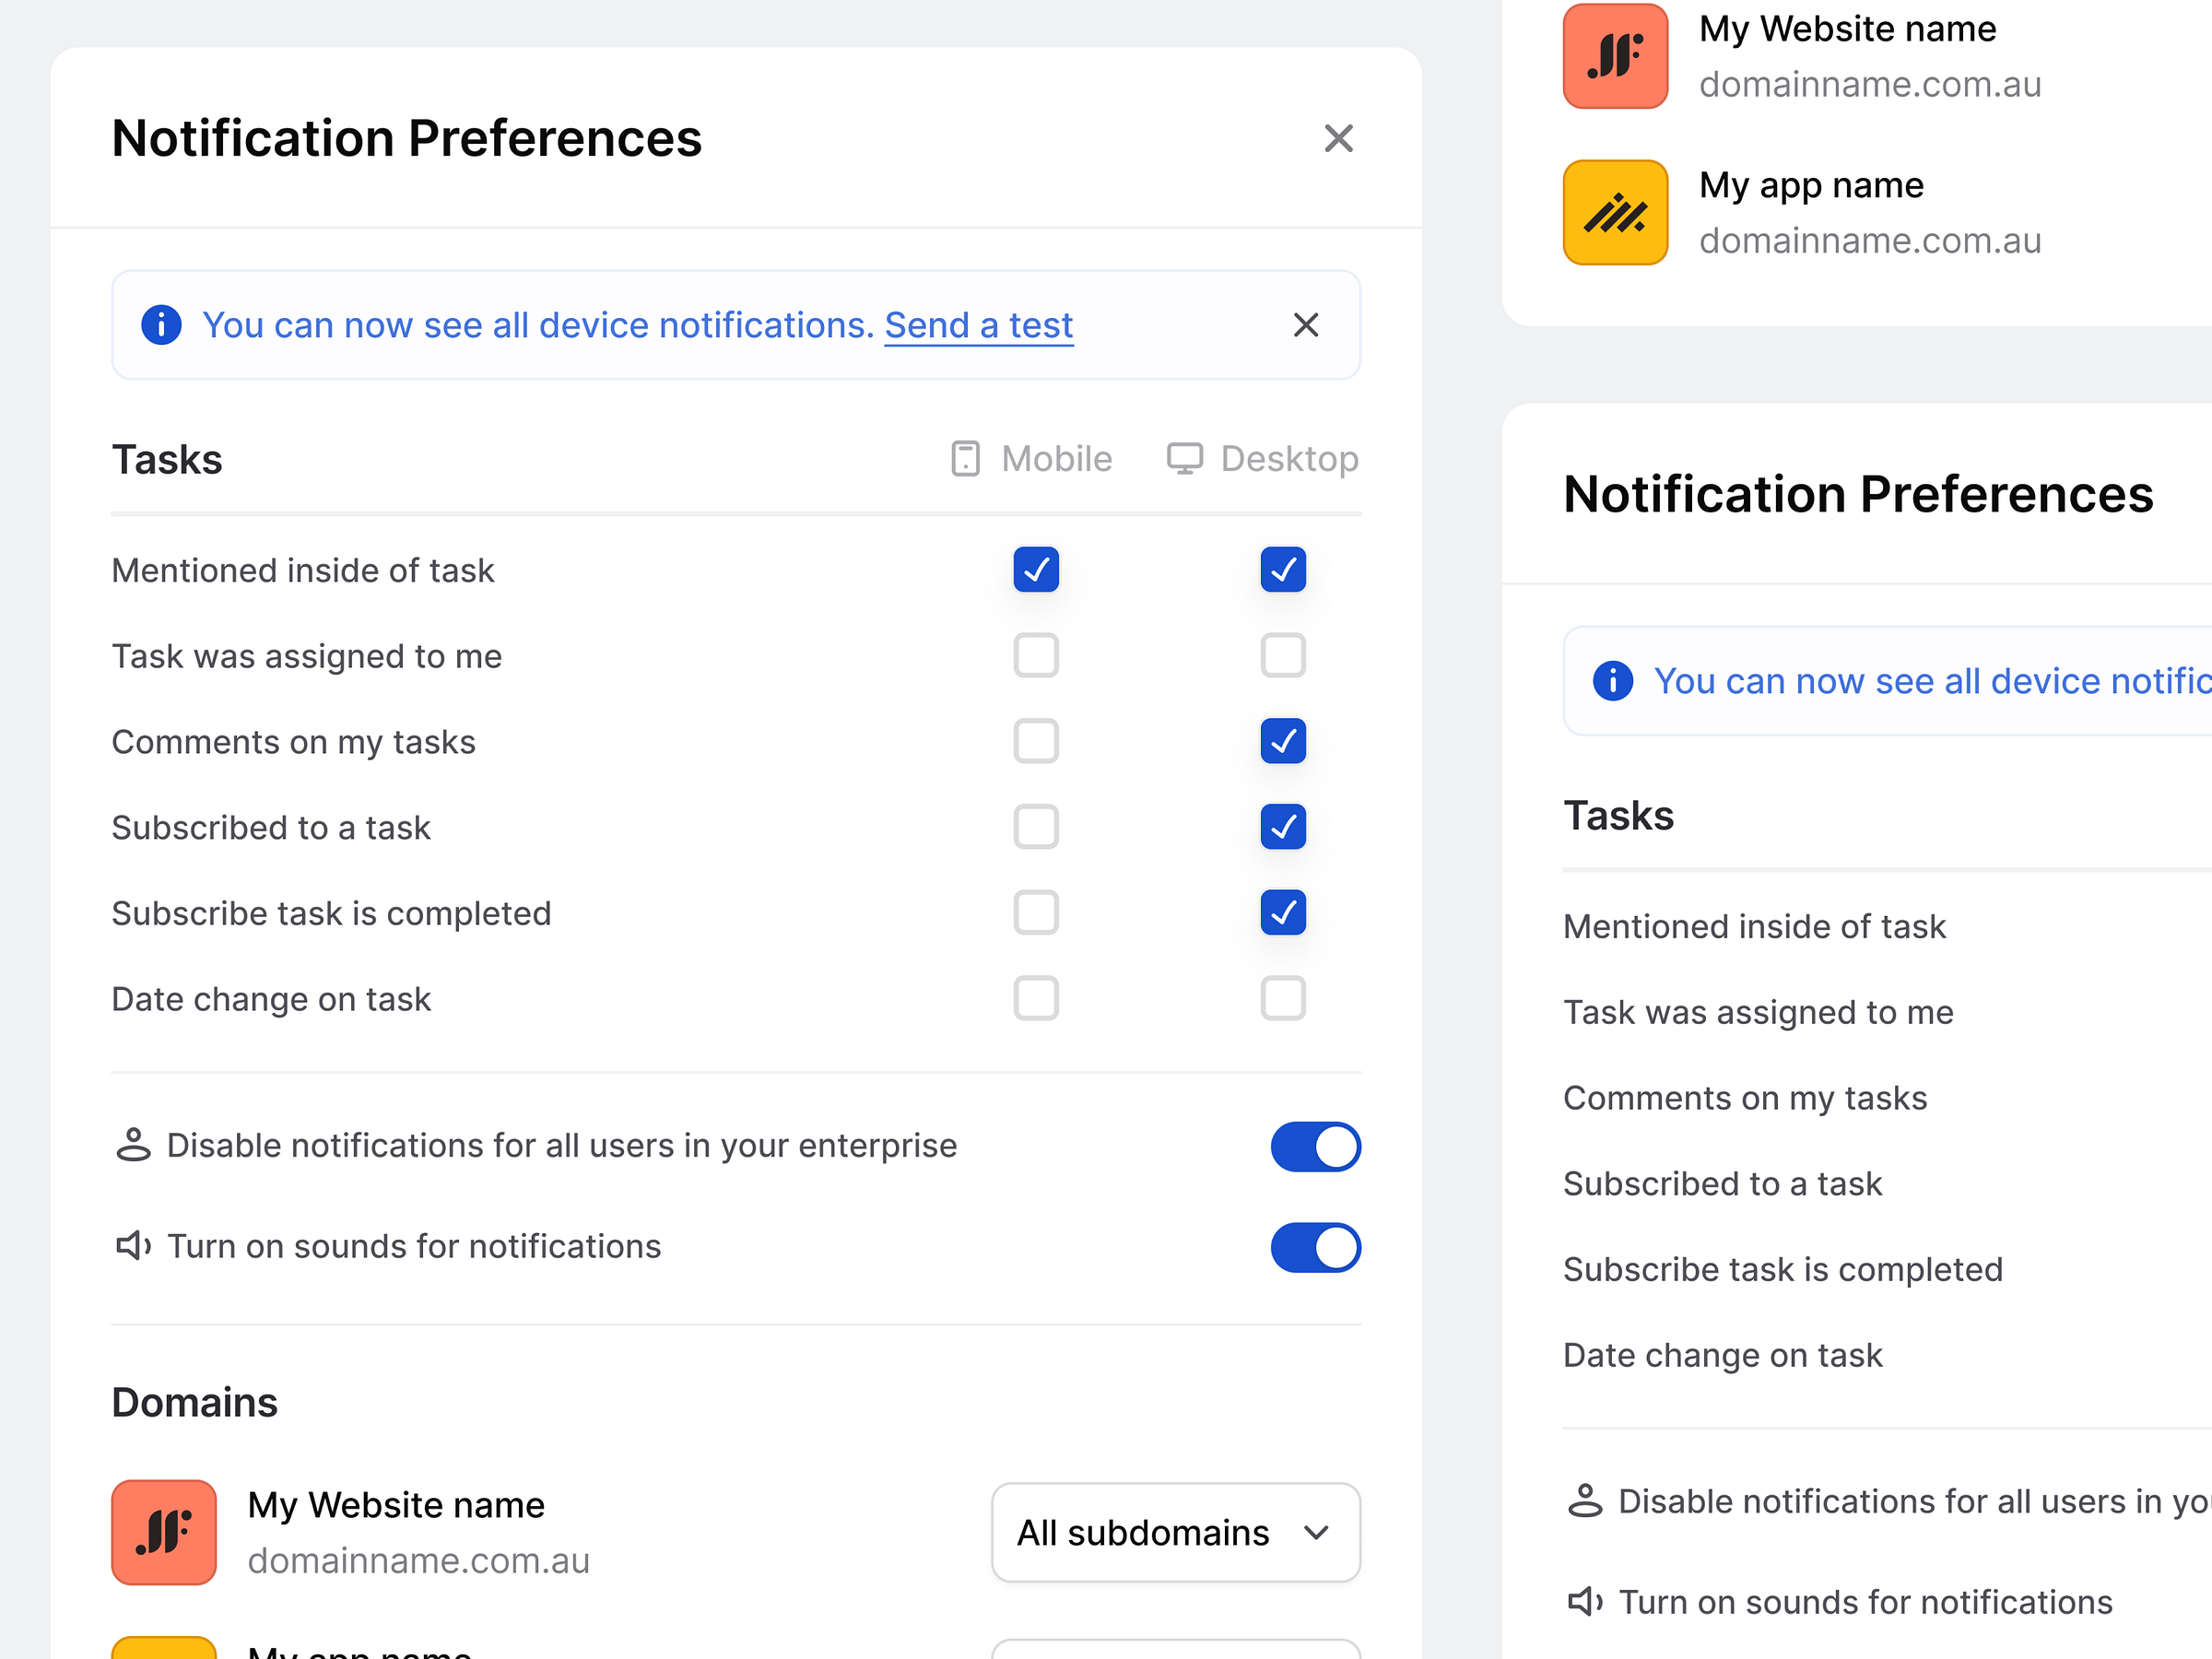Uncheck Comments on my tasks desktop notifications
Viewport: 2212px width, 1659px height.
tap(1283, 741)
